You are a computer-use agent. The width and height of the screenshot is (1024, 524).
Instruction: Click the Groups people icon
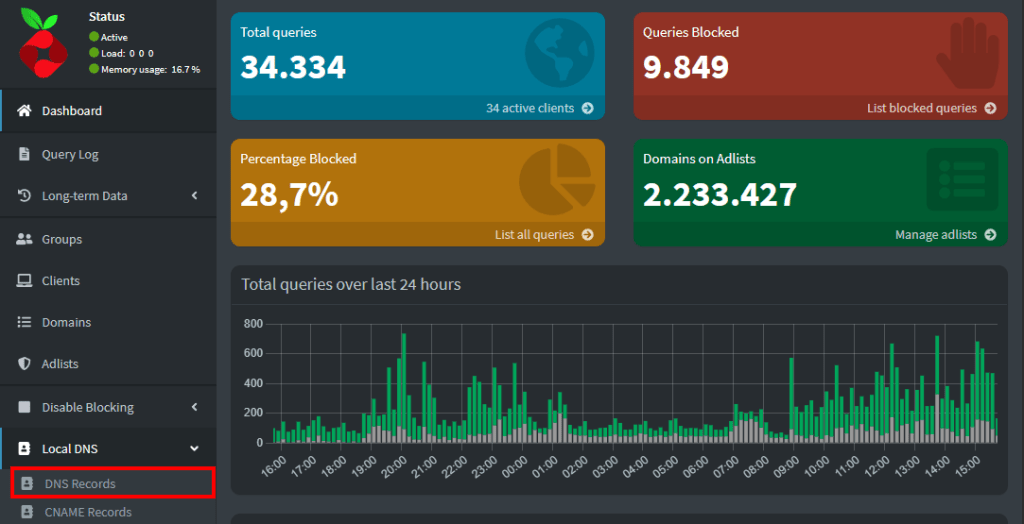tap(25, 240)
